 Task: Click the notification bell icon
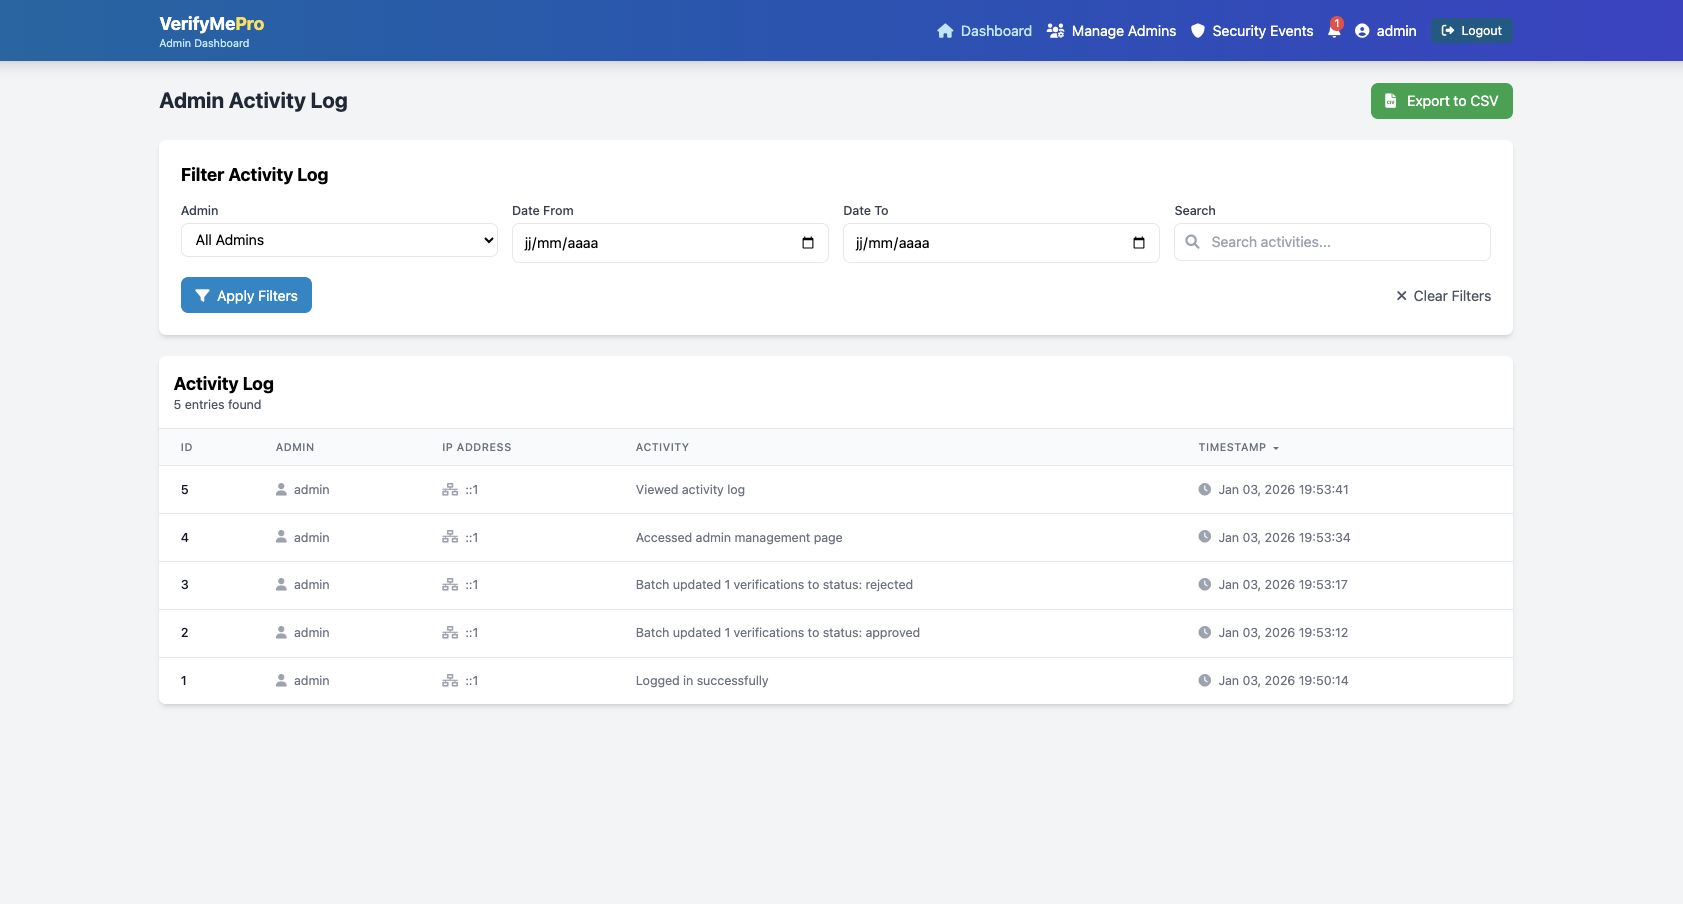tap(1333, 31)
